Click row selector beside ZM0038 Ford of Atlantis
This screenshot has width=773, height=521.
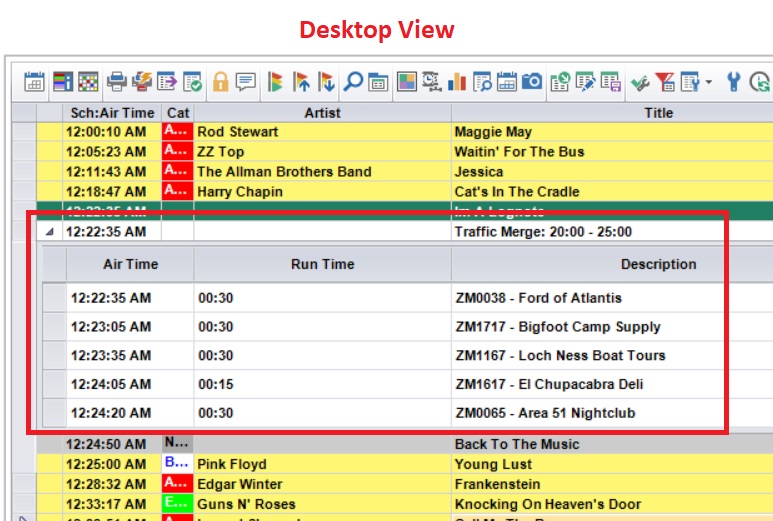[54, 298]
